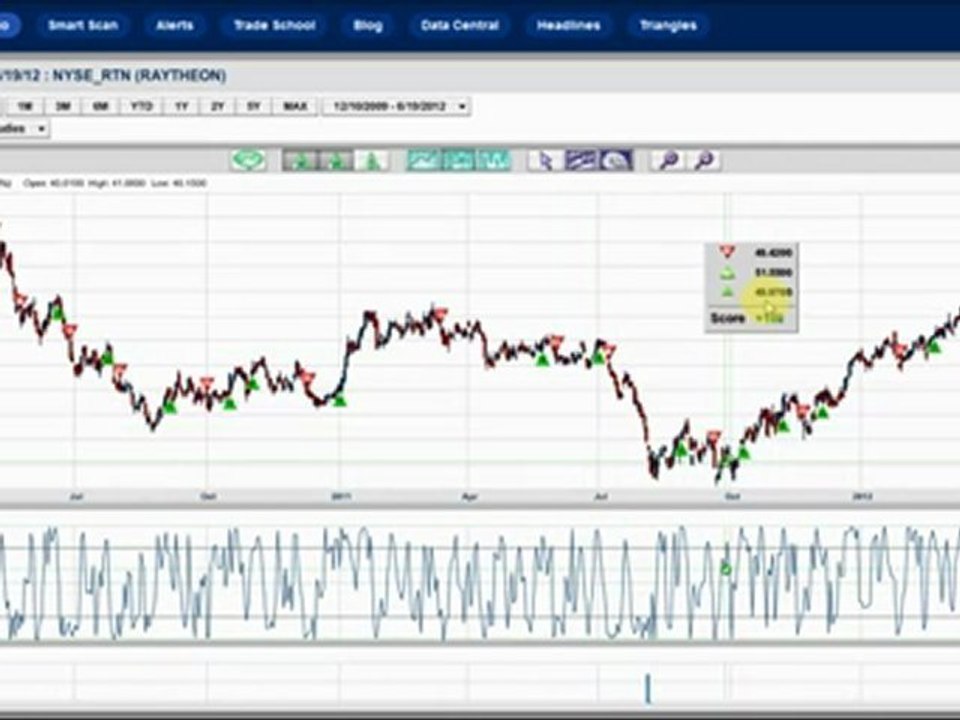Set chart range to 1M
The image size is (960, 720).
pos(24,107)
